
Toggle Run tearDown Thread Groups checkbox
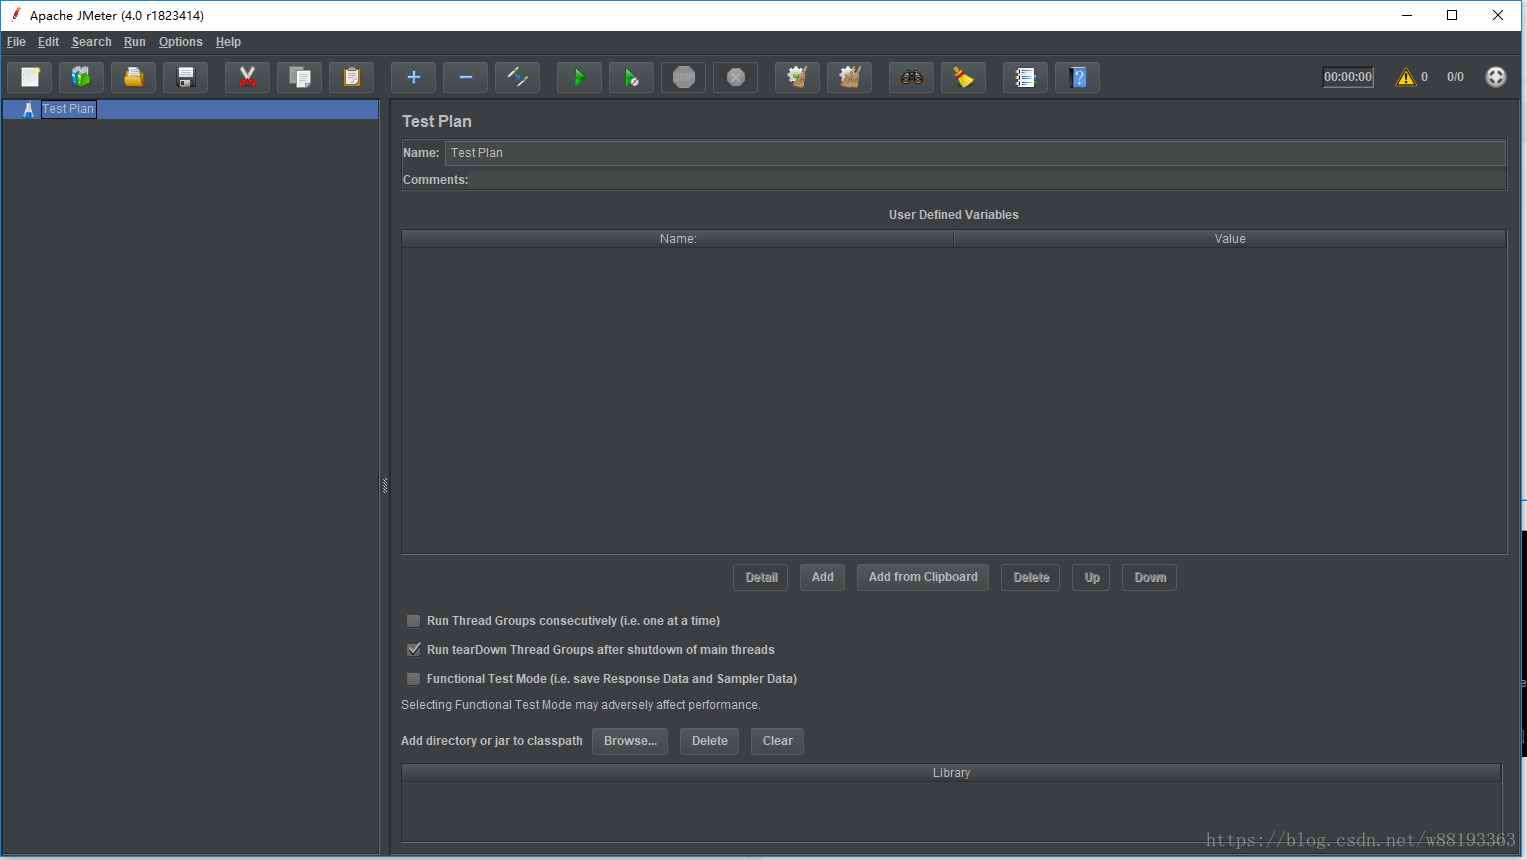click(413, 650)
